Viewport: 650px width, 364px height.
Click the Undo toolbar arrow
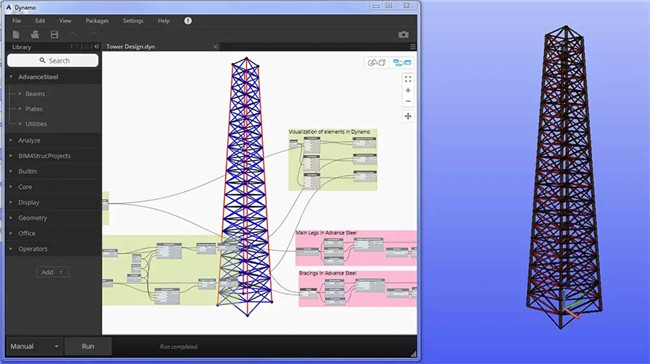tap(73, 34)
